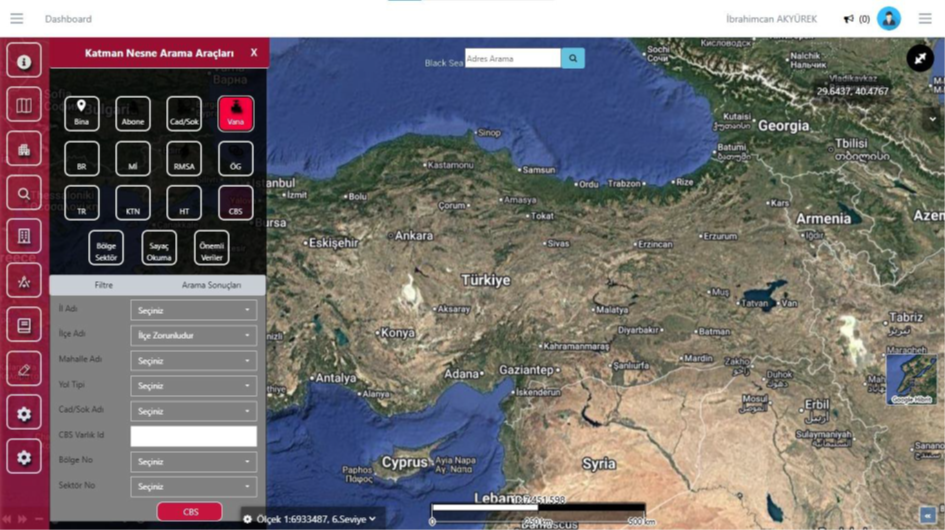
Task: Switch to the Filtre tab
Action: pyautogui.click(x=103, y=285)
